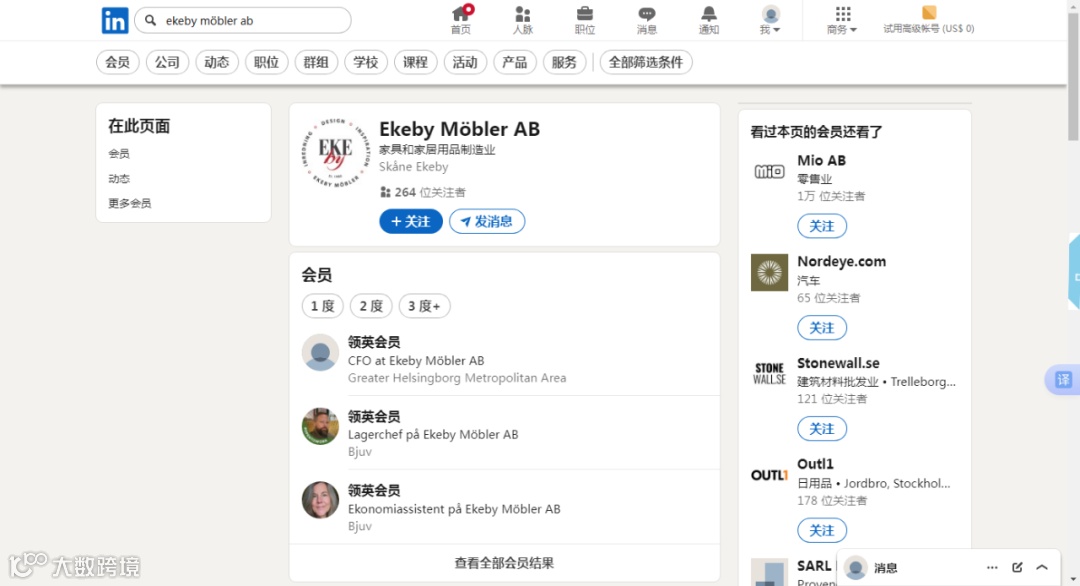This screenshot has height=586, width=1080.
Task: Open the Mio AB logo
Action: 769,171
